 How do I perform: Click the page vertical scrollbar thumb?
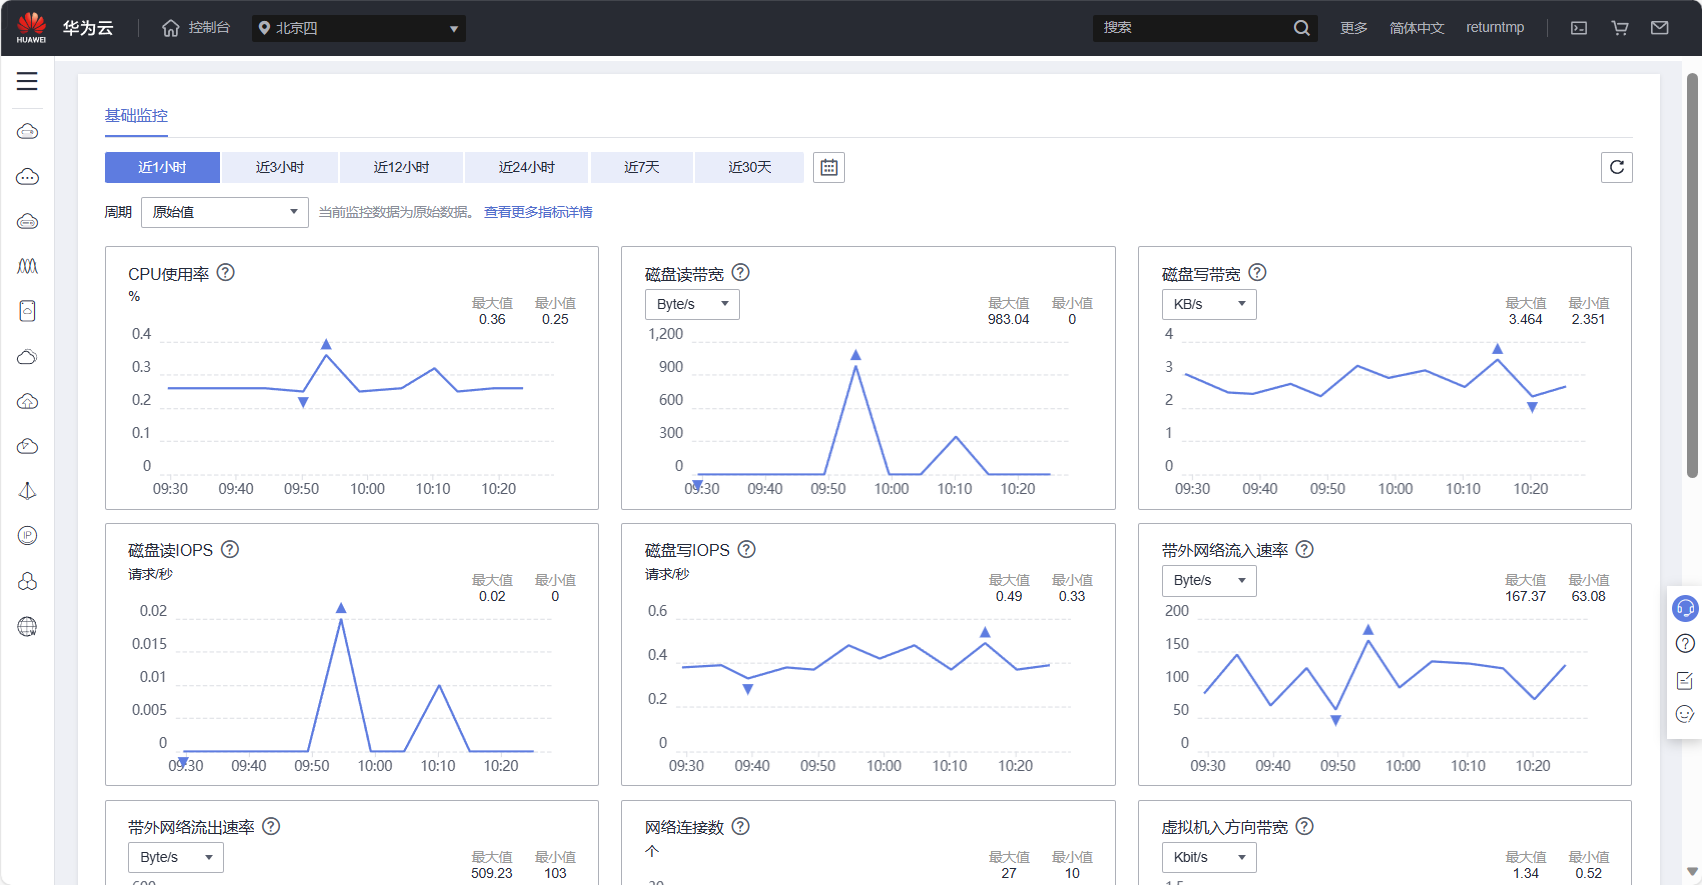click(1692, 275)
